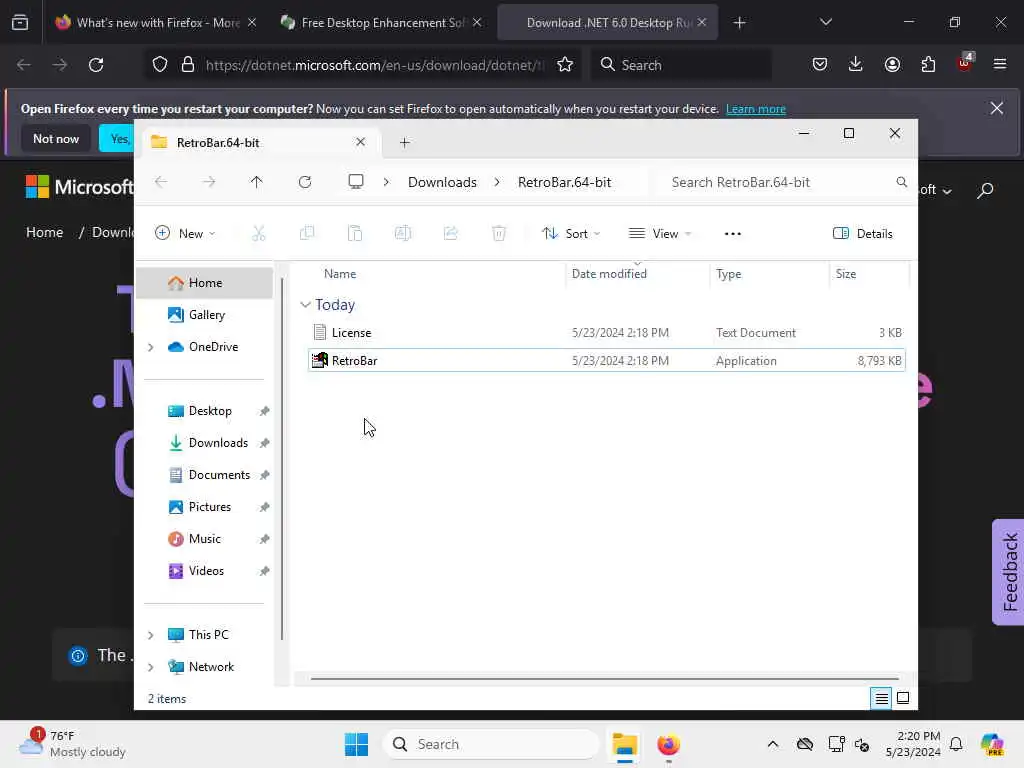This screenshot has height=768, width=1024.
Task: Select the RetroBar application file
Action: [x=606, y=360]
